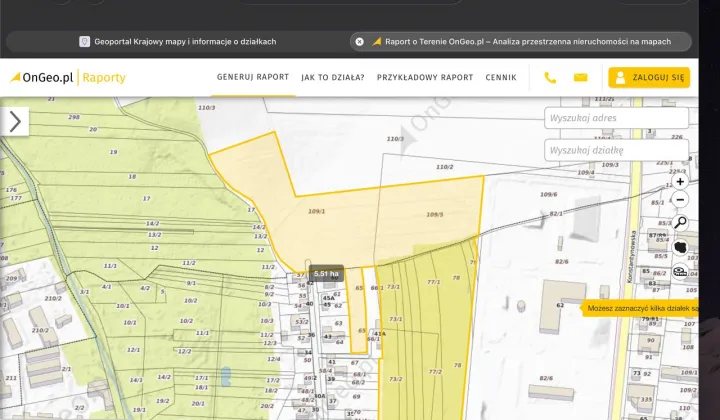Zoom out with the minus map button
720x420 pixels.
coord(680,200)
